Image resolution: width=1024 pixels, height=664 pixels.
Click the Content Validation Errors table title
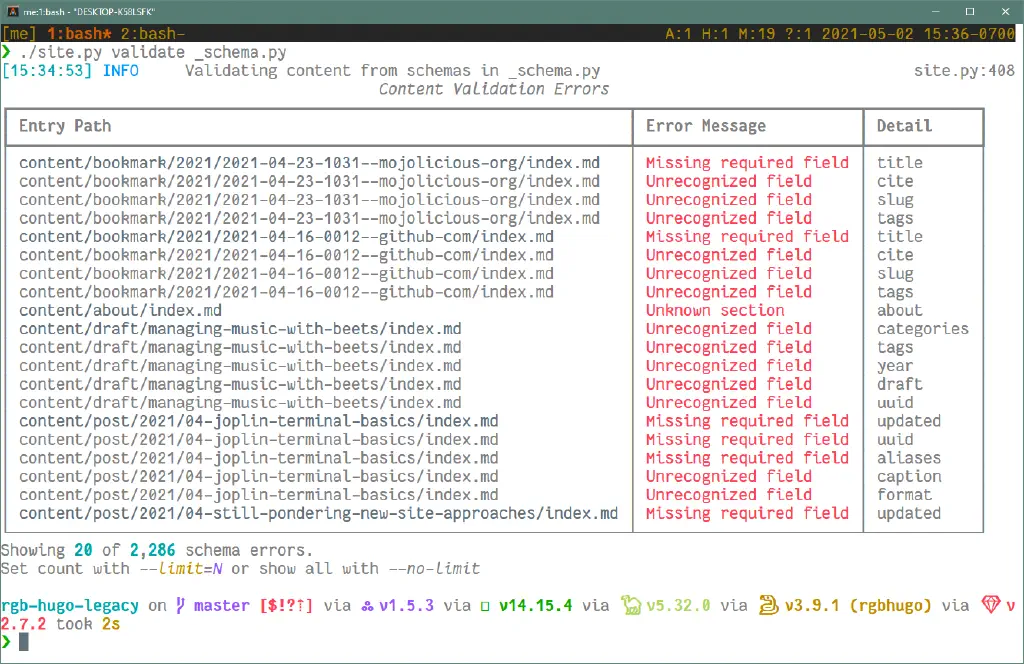pos(494,89)
